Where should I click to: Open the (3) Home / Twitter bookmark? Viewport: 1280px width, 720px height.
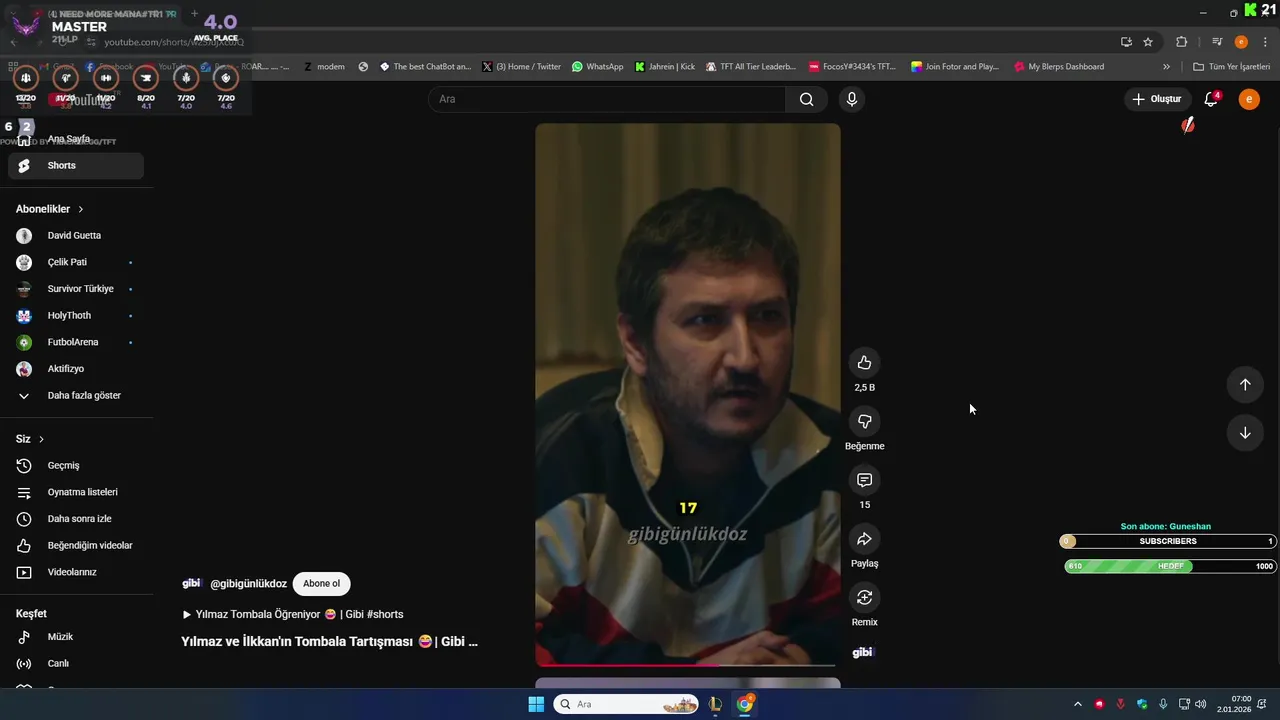click(521, 67)
